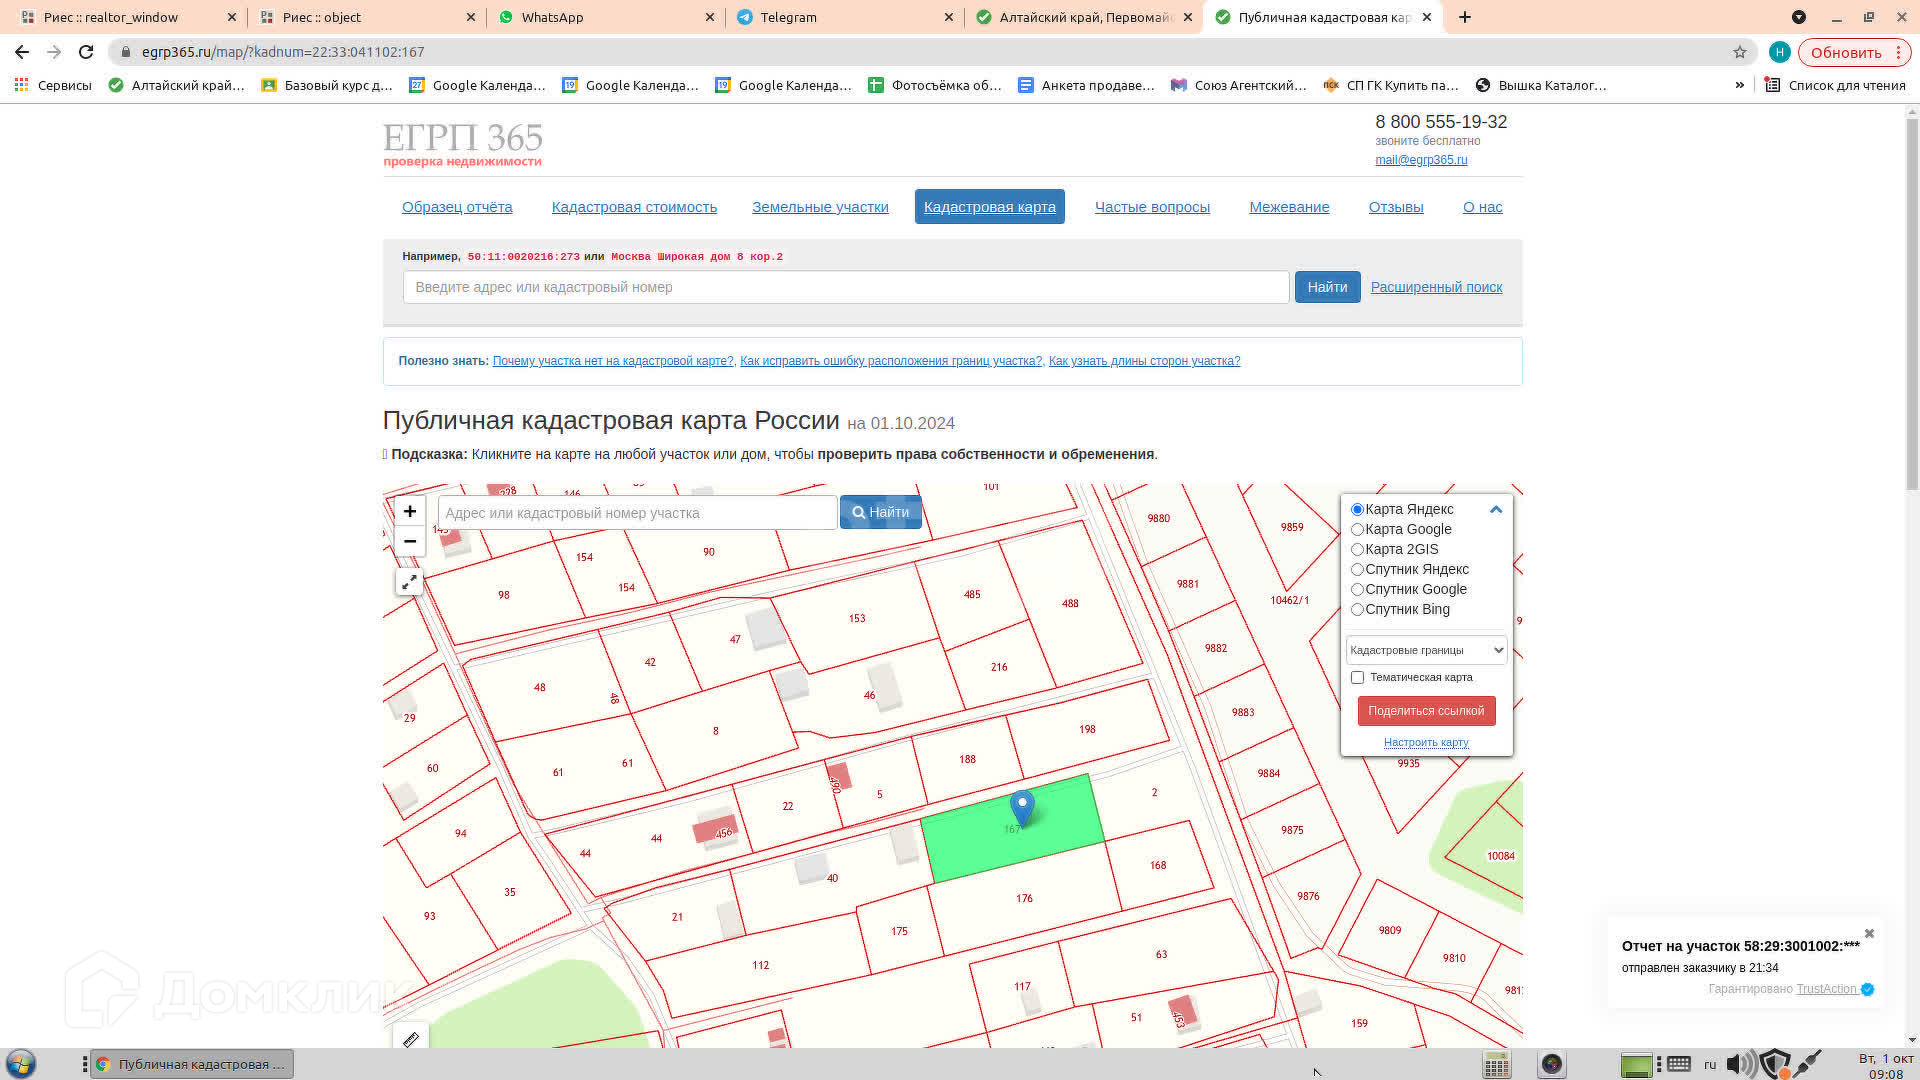Collapse the map layers panel

[x=1495, y=509]
